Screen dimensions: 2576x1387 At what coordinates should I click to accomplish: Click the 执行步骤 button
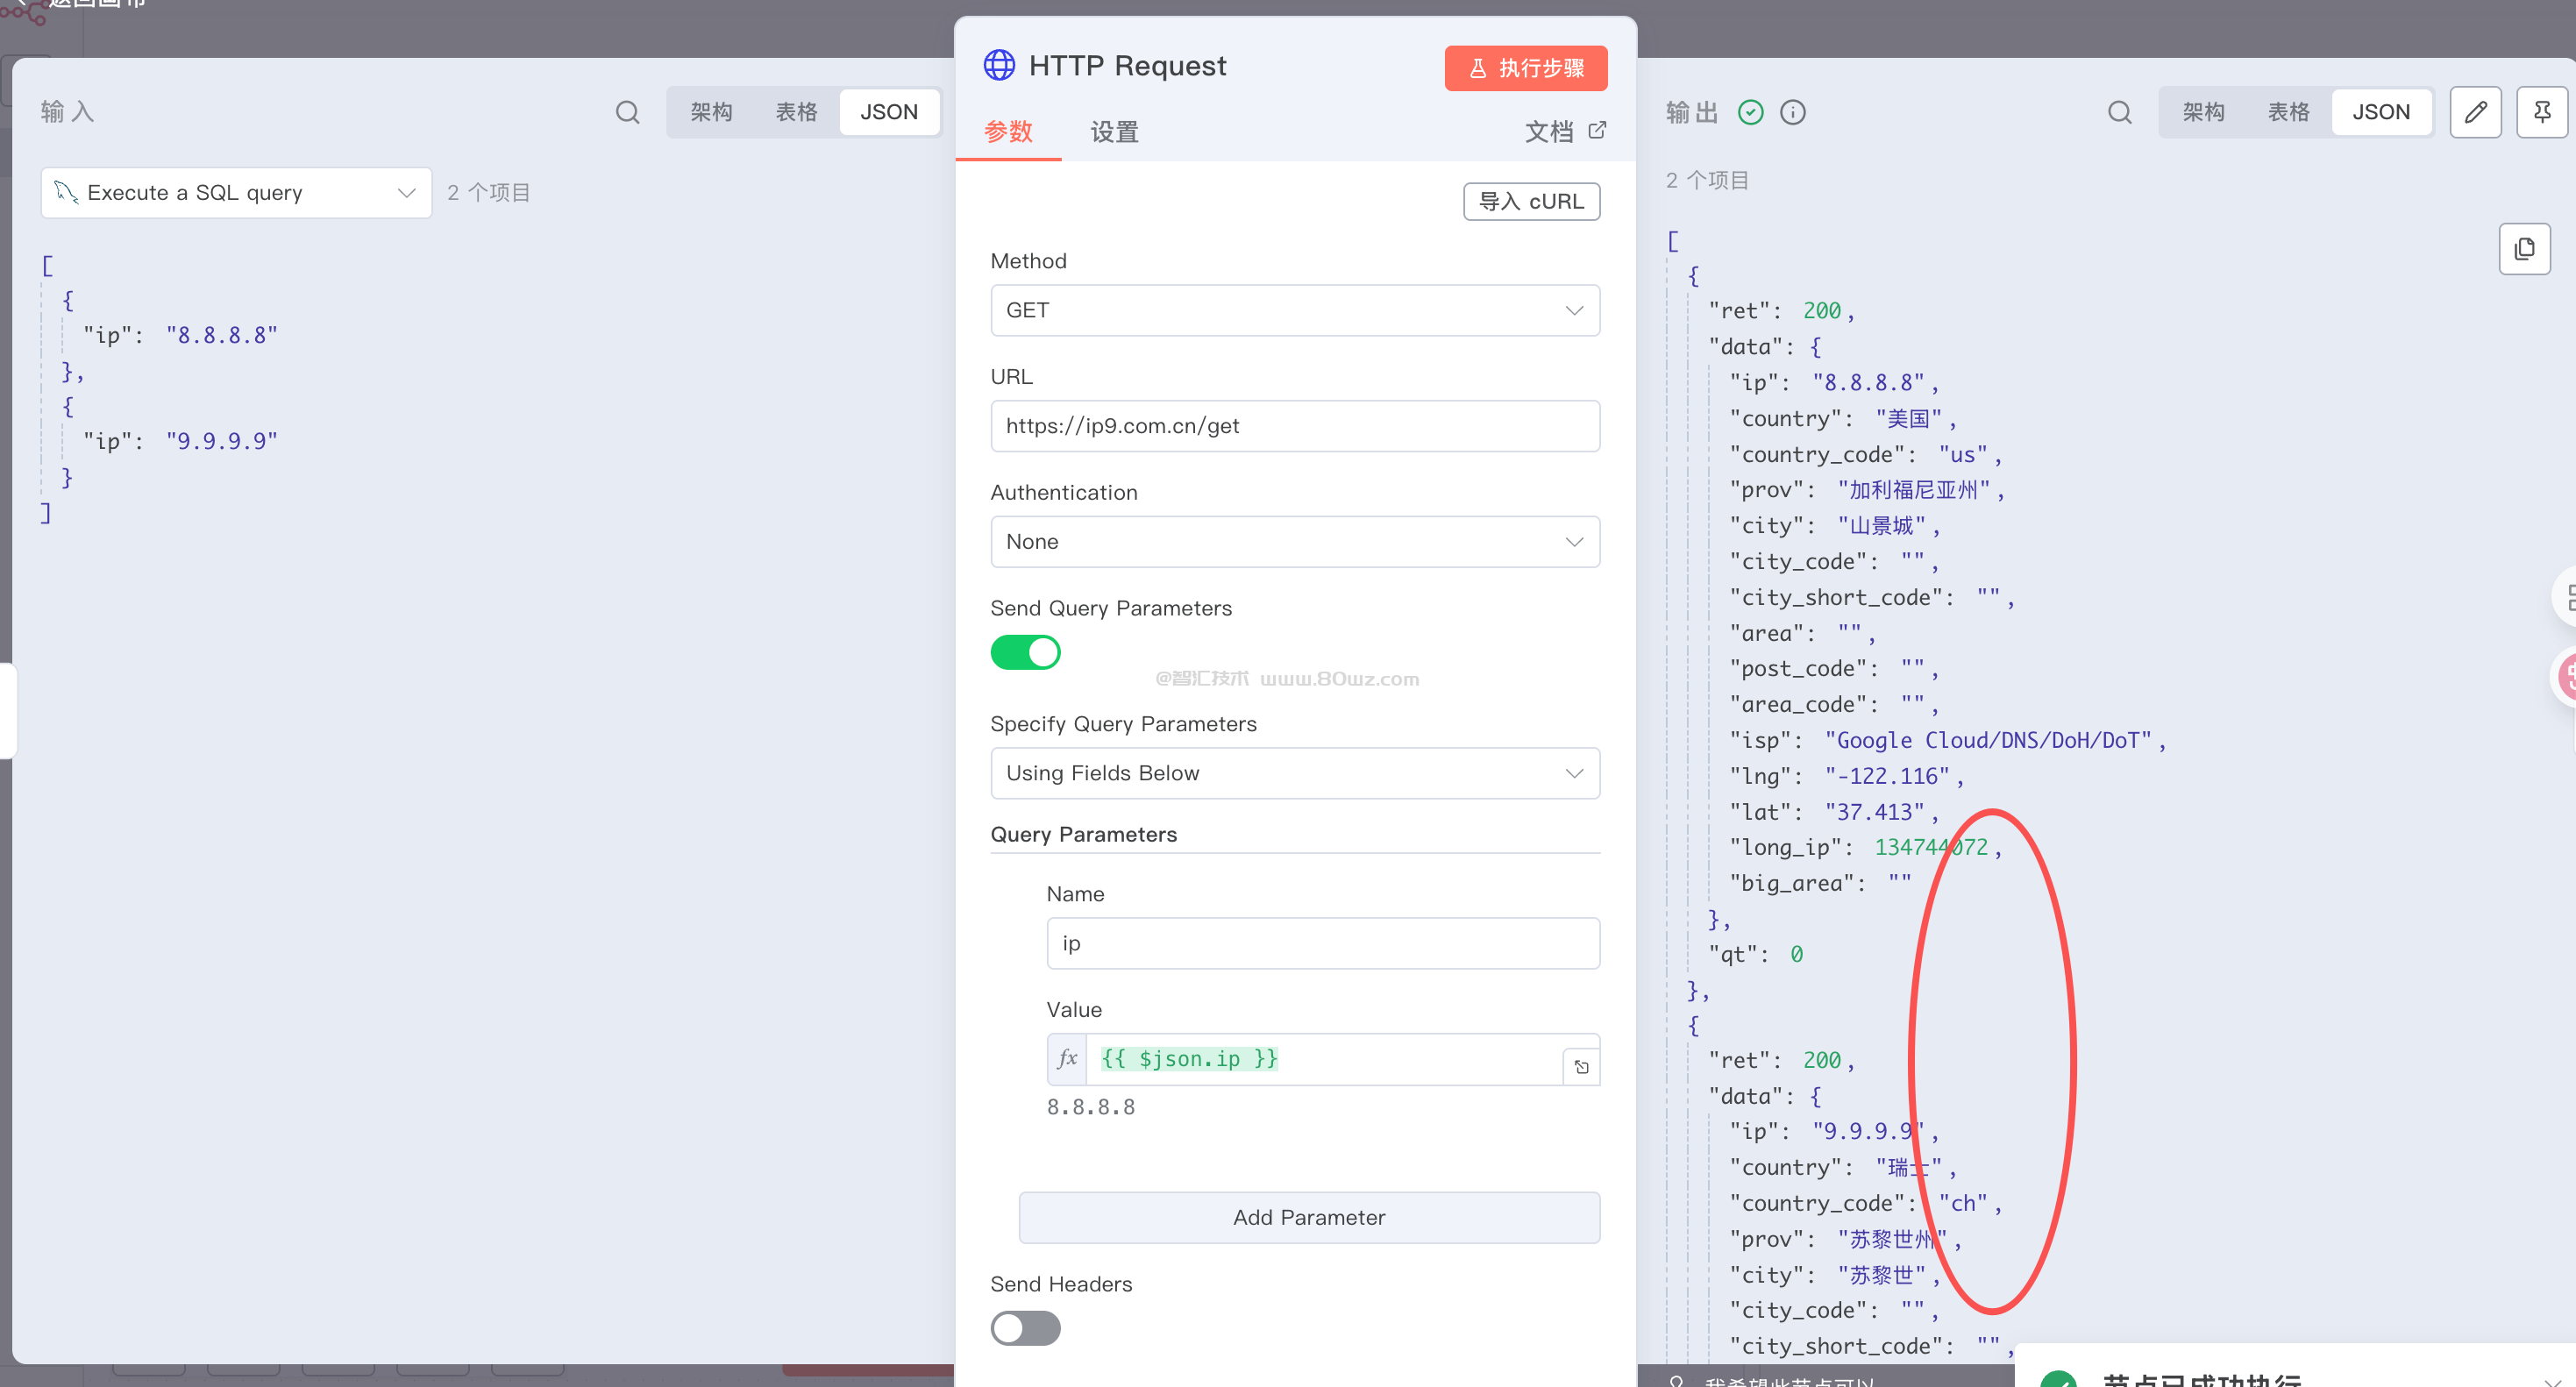[x=1525, y=68]
